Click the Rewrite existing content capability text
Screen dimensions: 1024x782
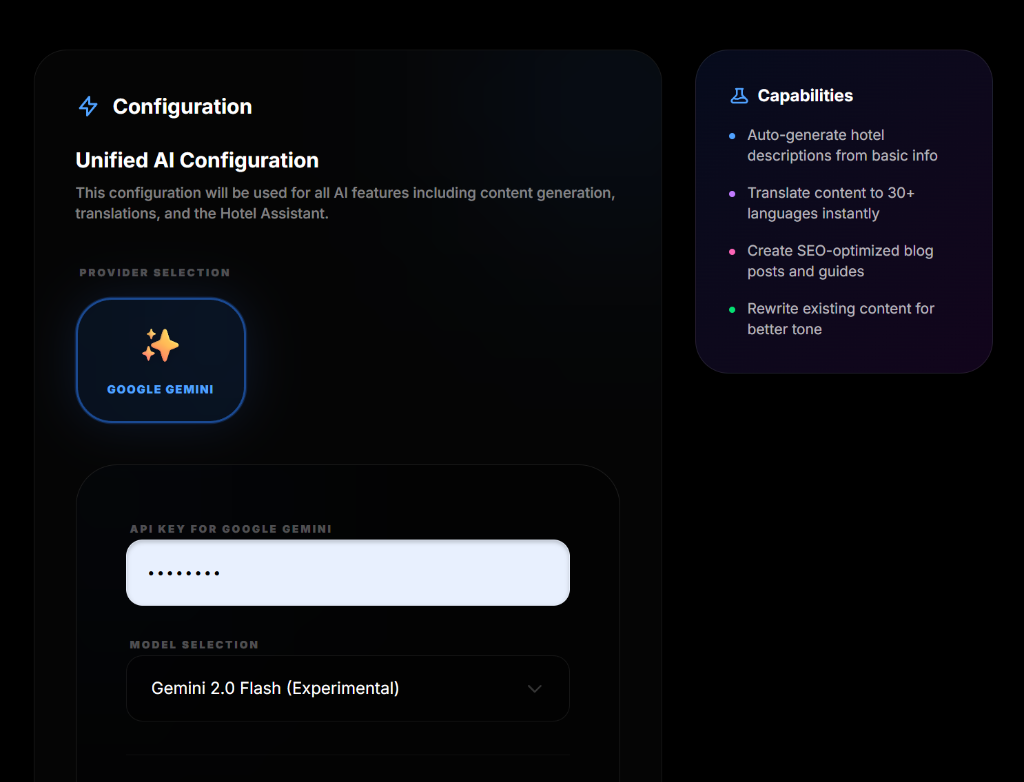click(x=840, y=319)
